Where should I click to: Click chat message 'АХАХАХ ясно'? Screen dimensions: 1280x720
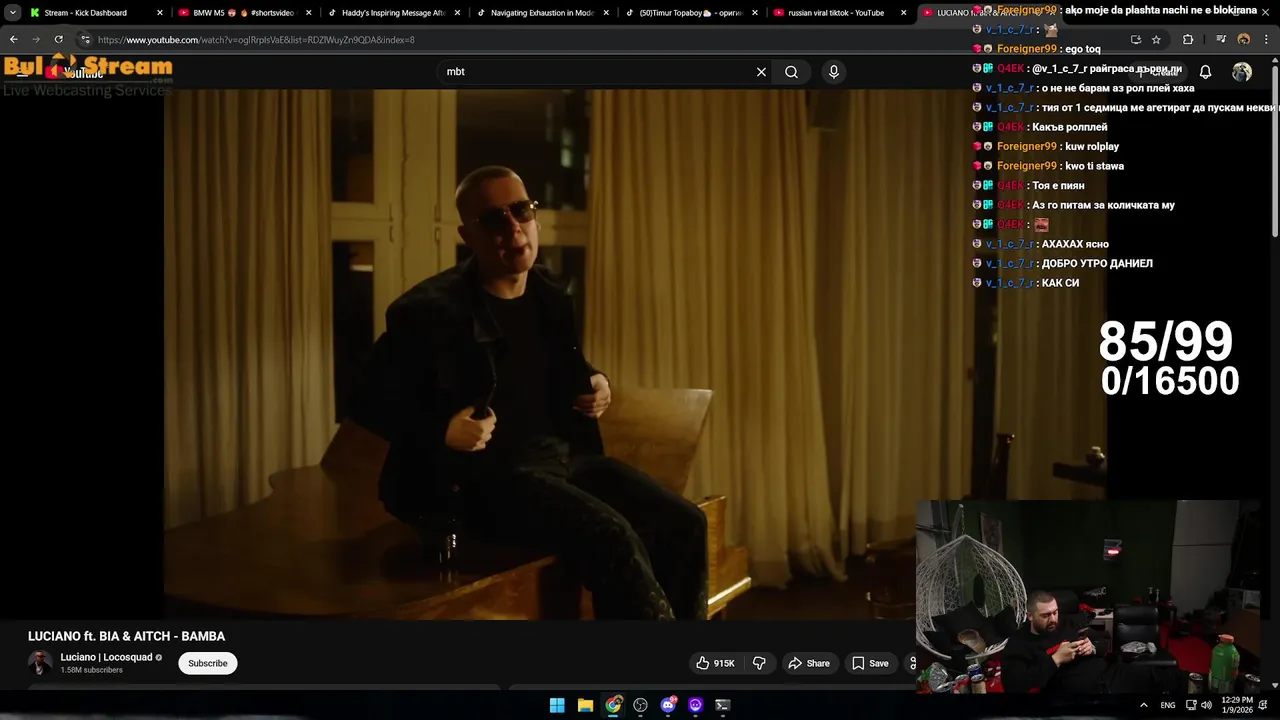point(1075,244)
